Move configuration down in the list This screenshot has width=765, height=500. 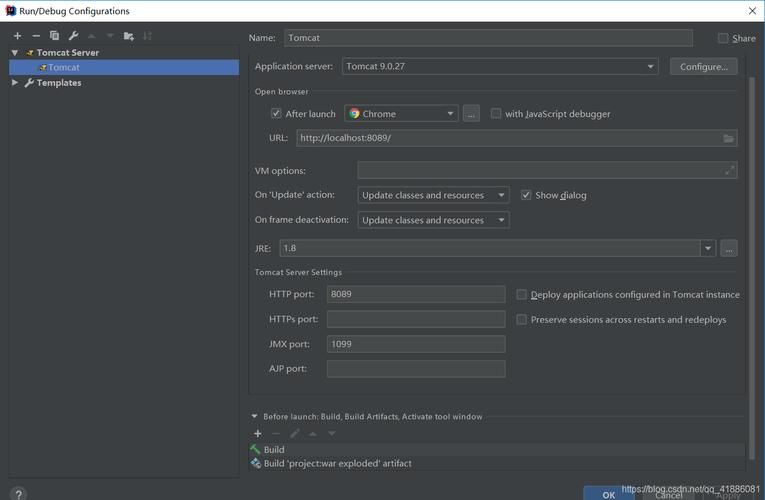(x=110, y=36)
